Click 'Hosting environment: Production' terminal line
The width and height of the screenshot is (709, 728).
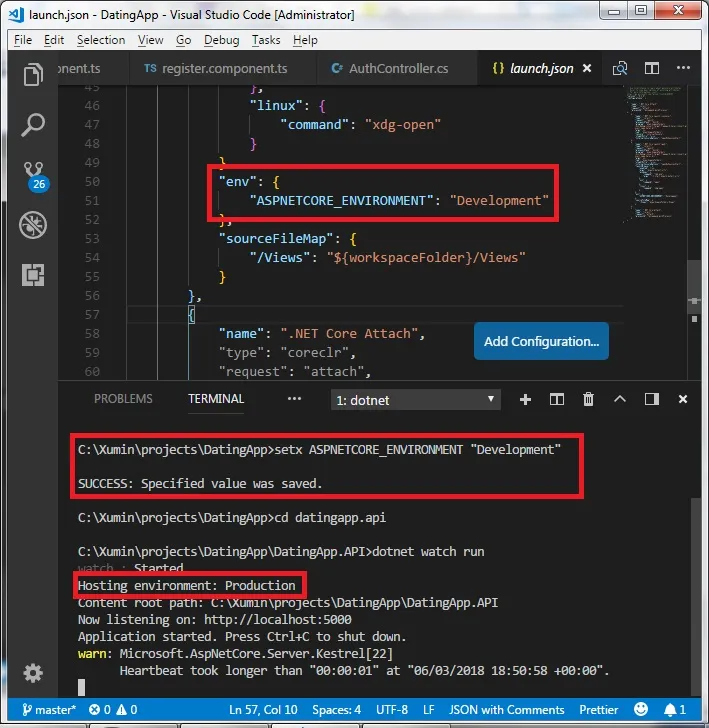[187, 585]
